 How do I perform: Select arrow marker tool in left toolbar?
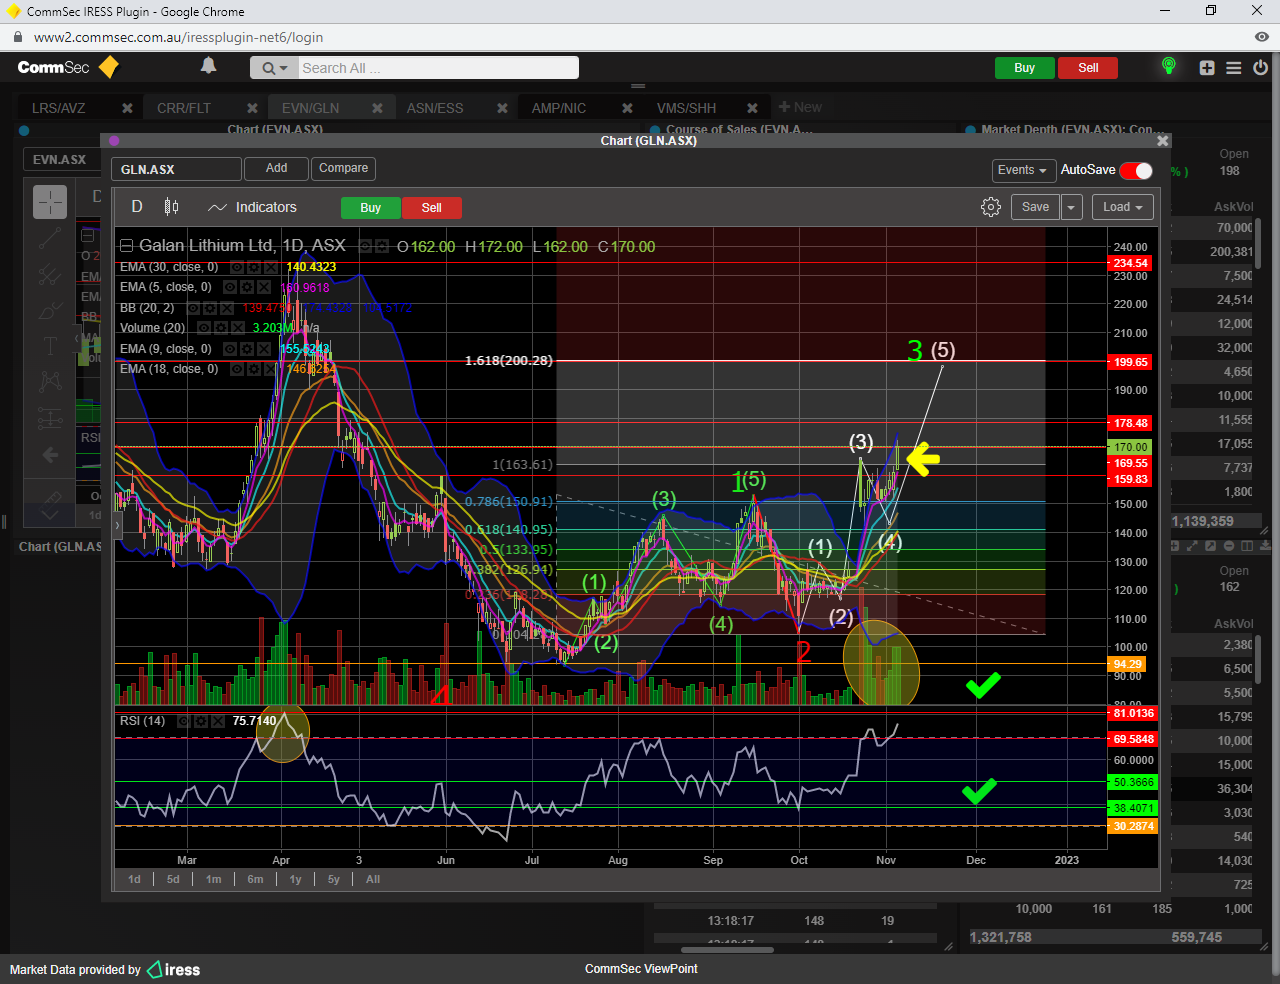50,455
